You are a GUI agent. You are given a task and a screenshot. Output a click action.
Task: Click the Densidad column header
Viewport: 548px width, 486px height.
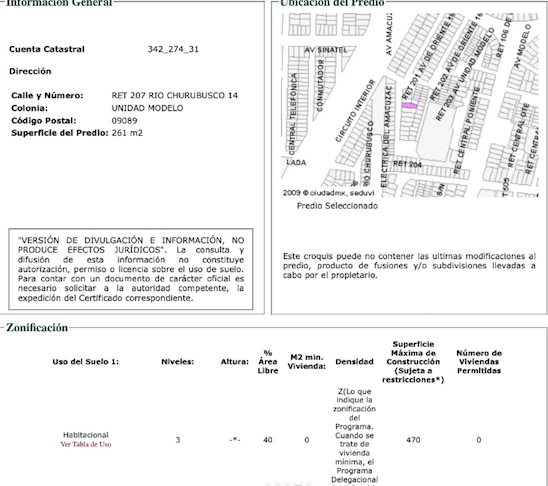[x=354, y=362]
